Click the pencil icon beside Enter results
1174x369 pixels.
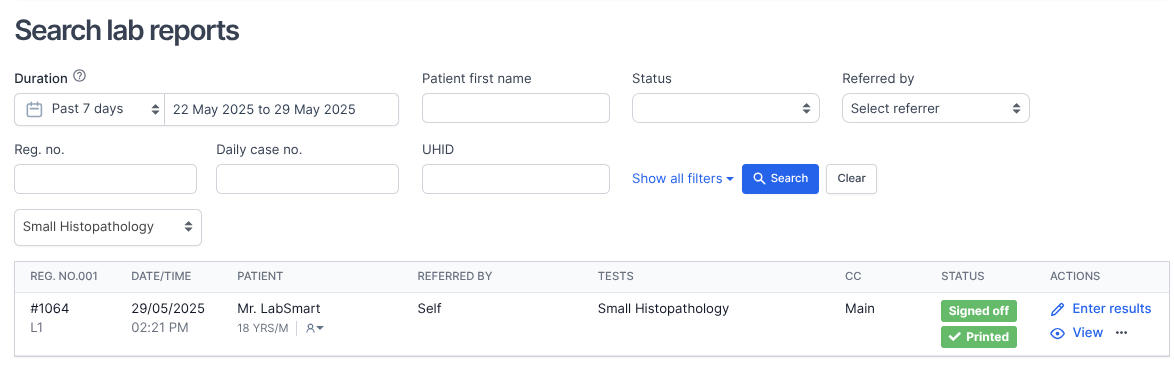coord(1057,309)
